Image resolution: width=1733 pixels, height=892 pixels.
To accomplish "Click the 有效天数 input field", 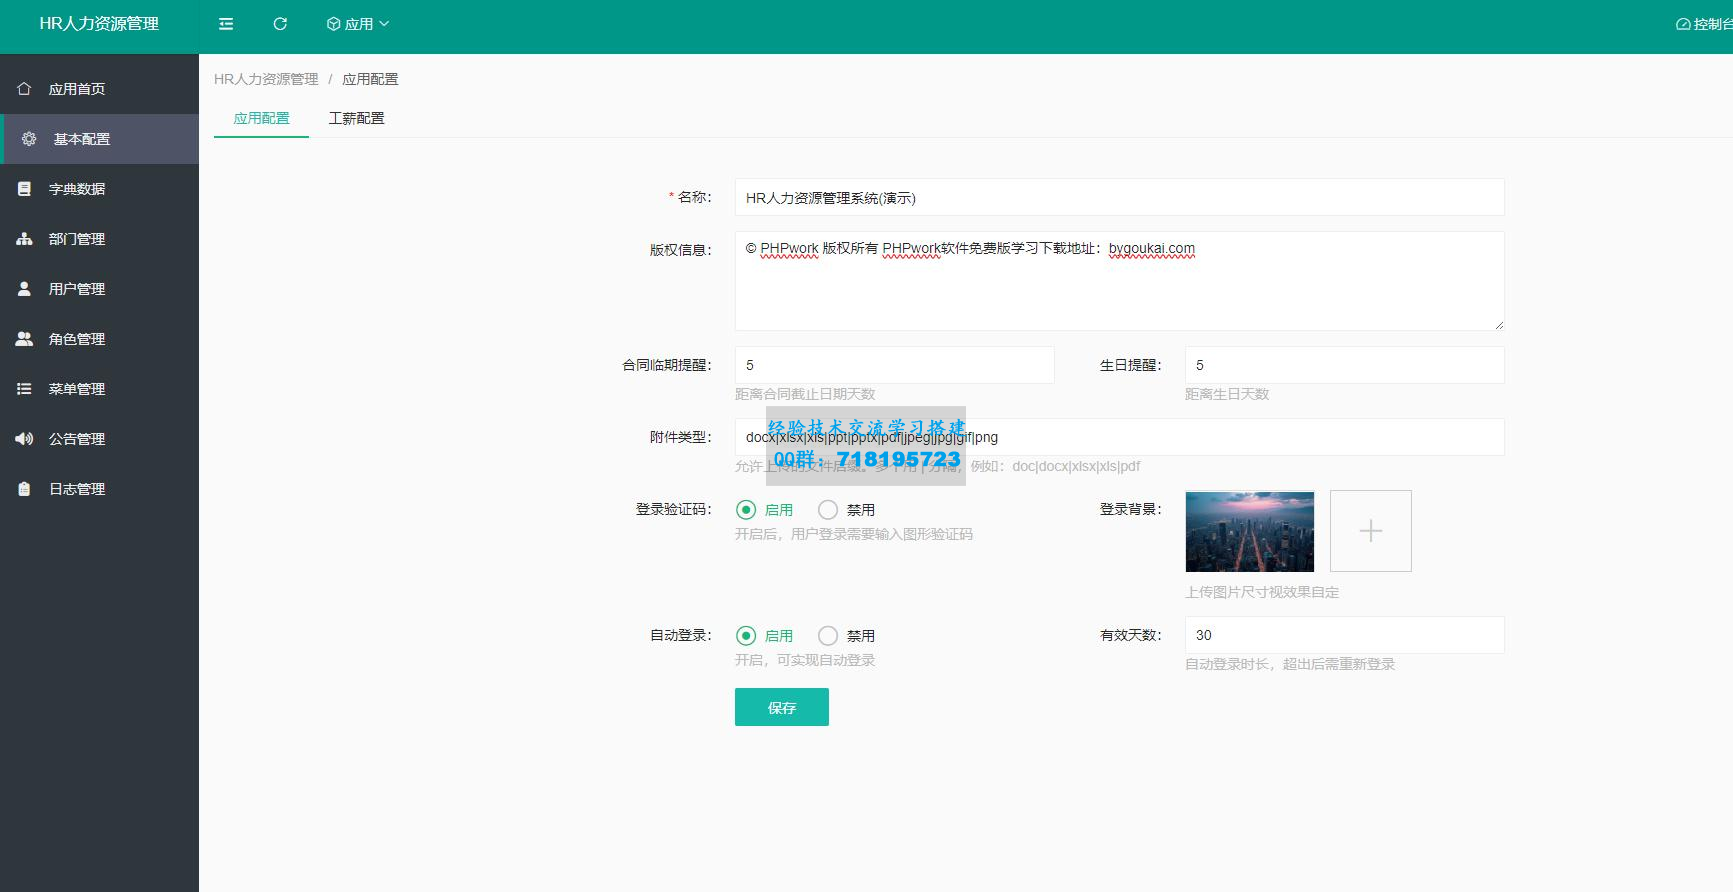I will 1343,635.
